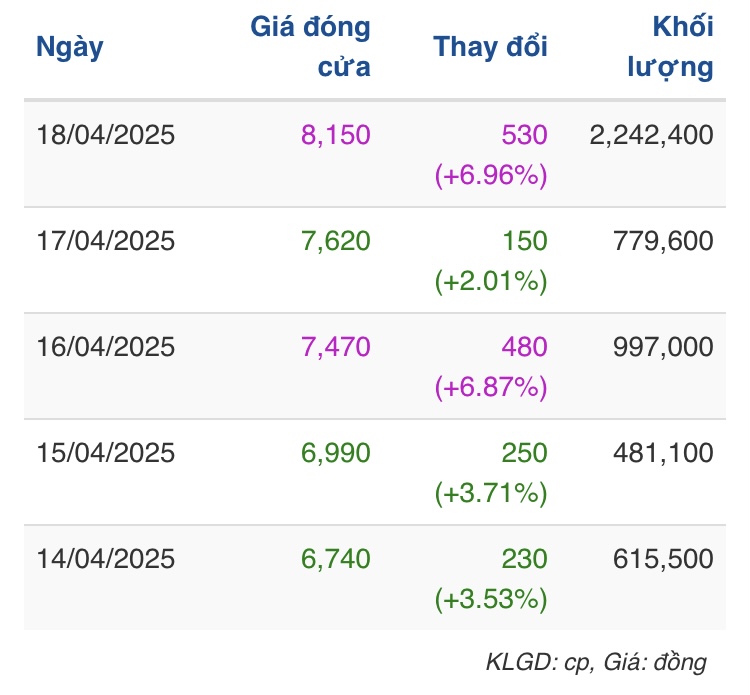Viewport: 750px width, 695px height.
Task: Select the 15/04/2025 date cell
Action: point(105,453)
